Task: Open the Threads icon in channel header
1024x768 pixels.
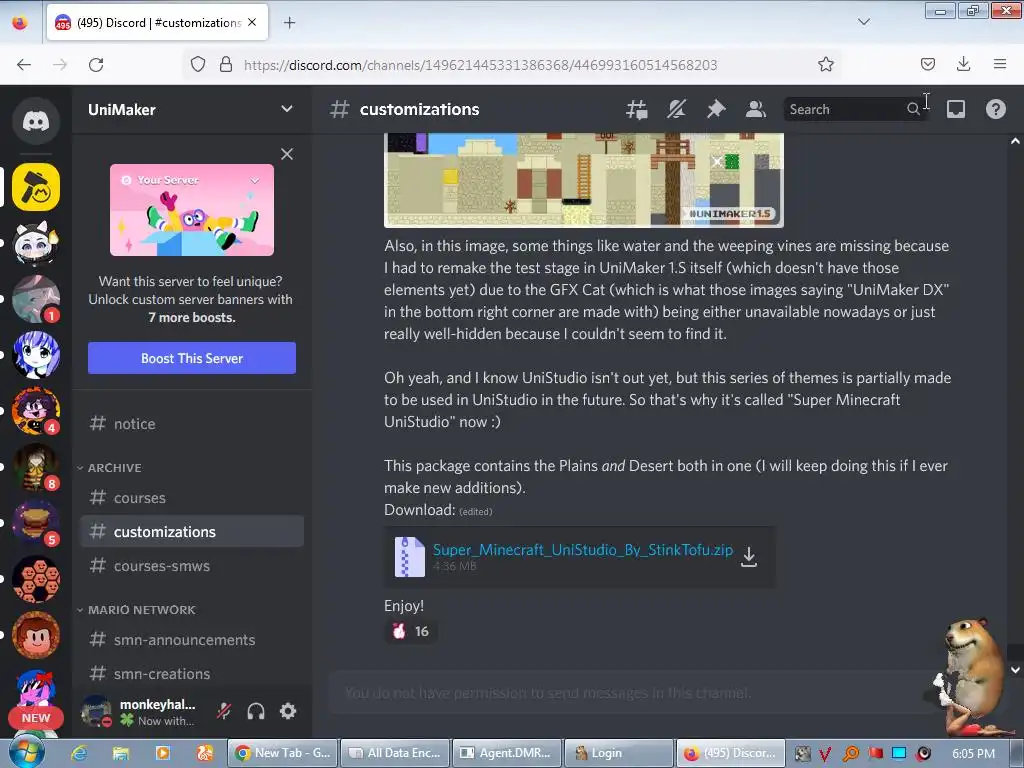Action: click(637, 109)
